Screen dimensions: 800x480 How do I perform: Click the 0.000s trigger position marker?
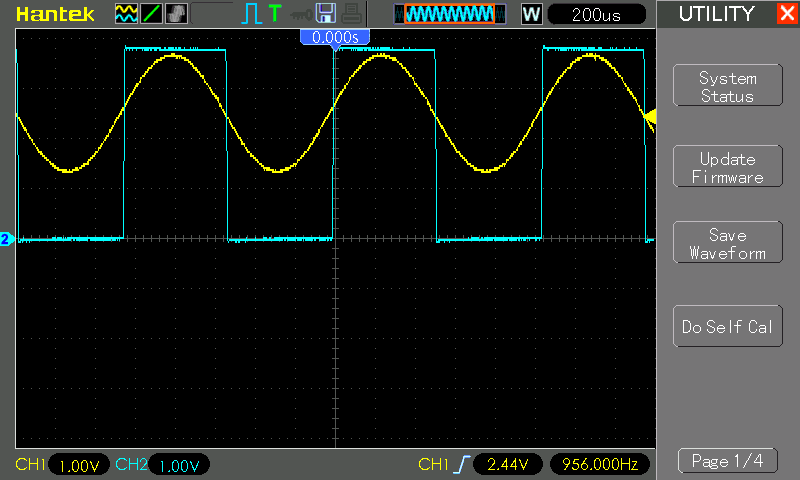(x=335, y=37)
